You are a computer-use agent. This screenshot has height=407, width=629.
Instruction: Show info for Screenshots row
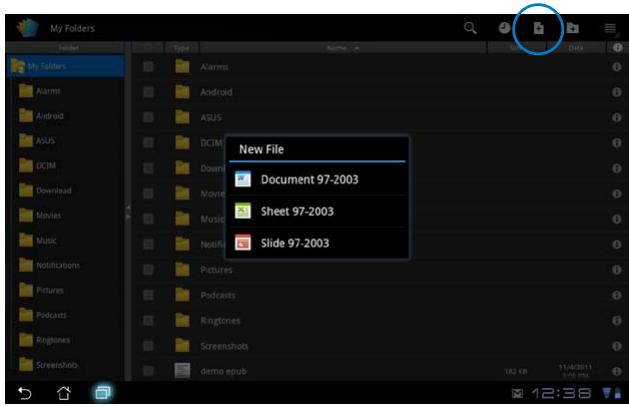coord(617,346)
